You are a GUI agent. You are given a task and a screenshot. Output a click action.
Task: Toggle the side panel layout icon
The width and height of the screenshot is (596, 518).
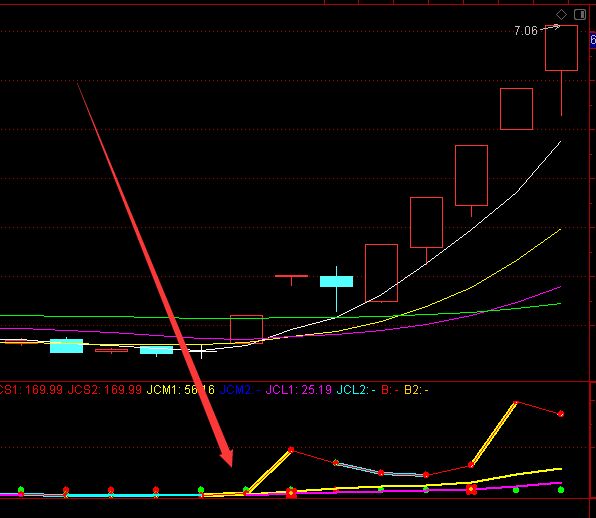coord(580,15)
